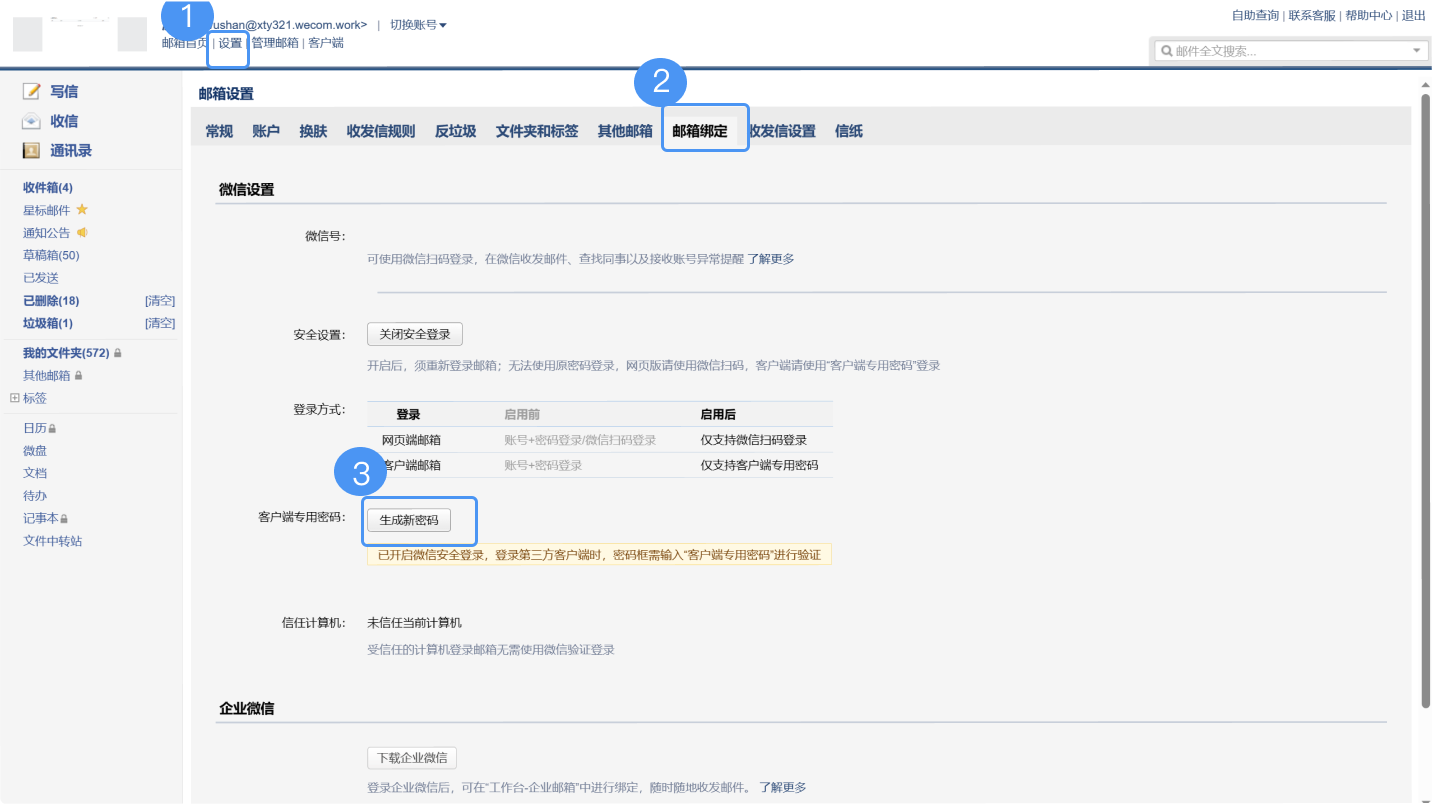This screenshot has height=805, width=1433.
Task: Open the 反垃圾 settings tab
Action: [455, 131]
